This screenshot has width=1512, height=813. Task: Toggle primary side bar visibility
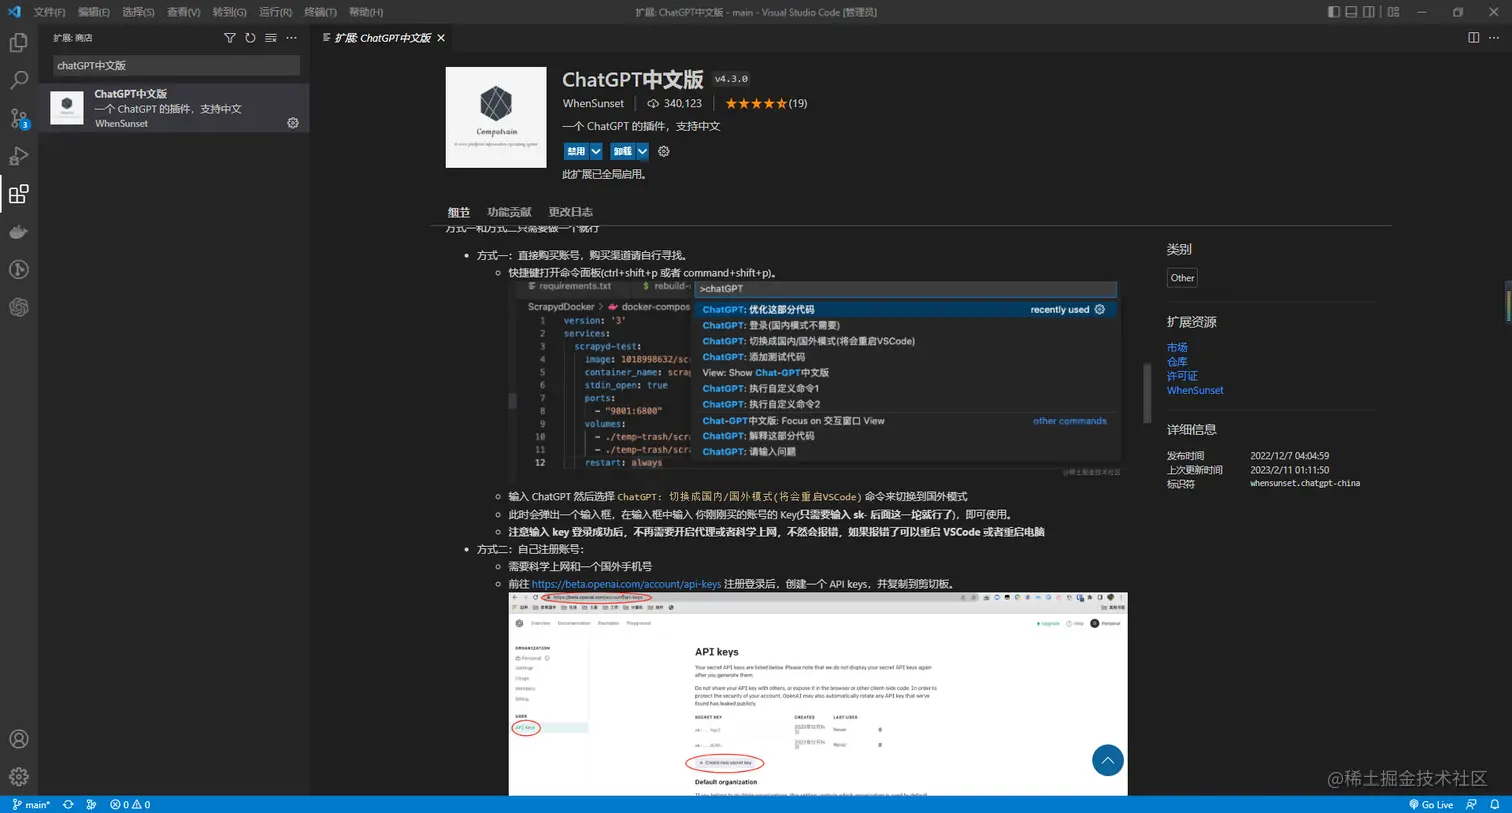coord(1334,12)
